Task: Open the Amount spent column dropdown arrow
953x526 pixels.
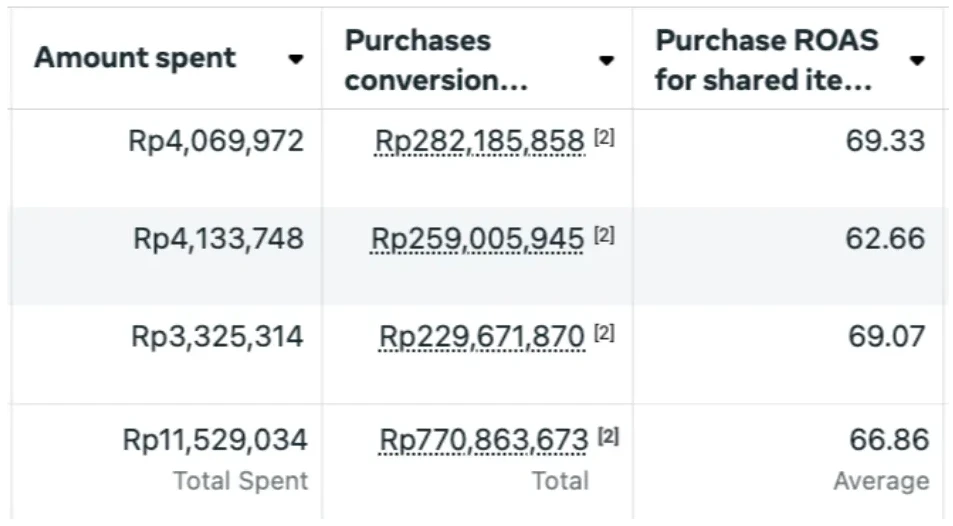Action: click(295, 60)
